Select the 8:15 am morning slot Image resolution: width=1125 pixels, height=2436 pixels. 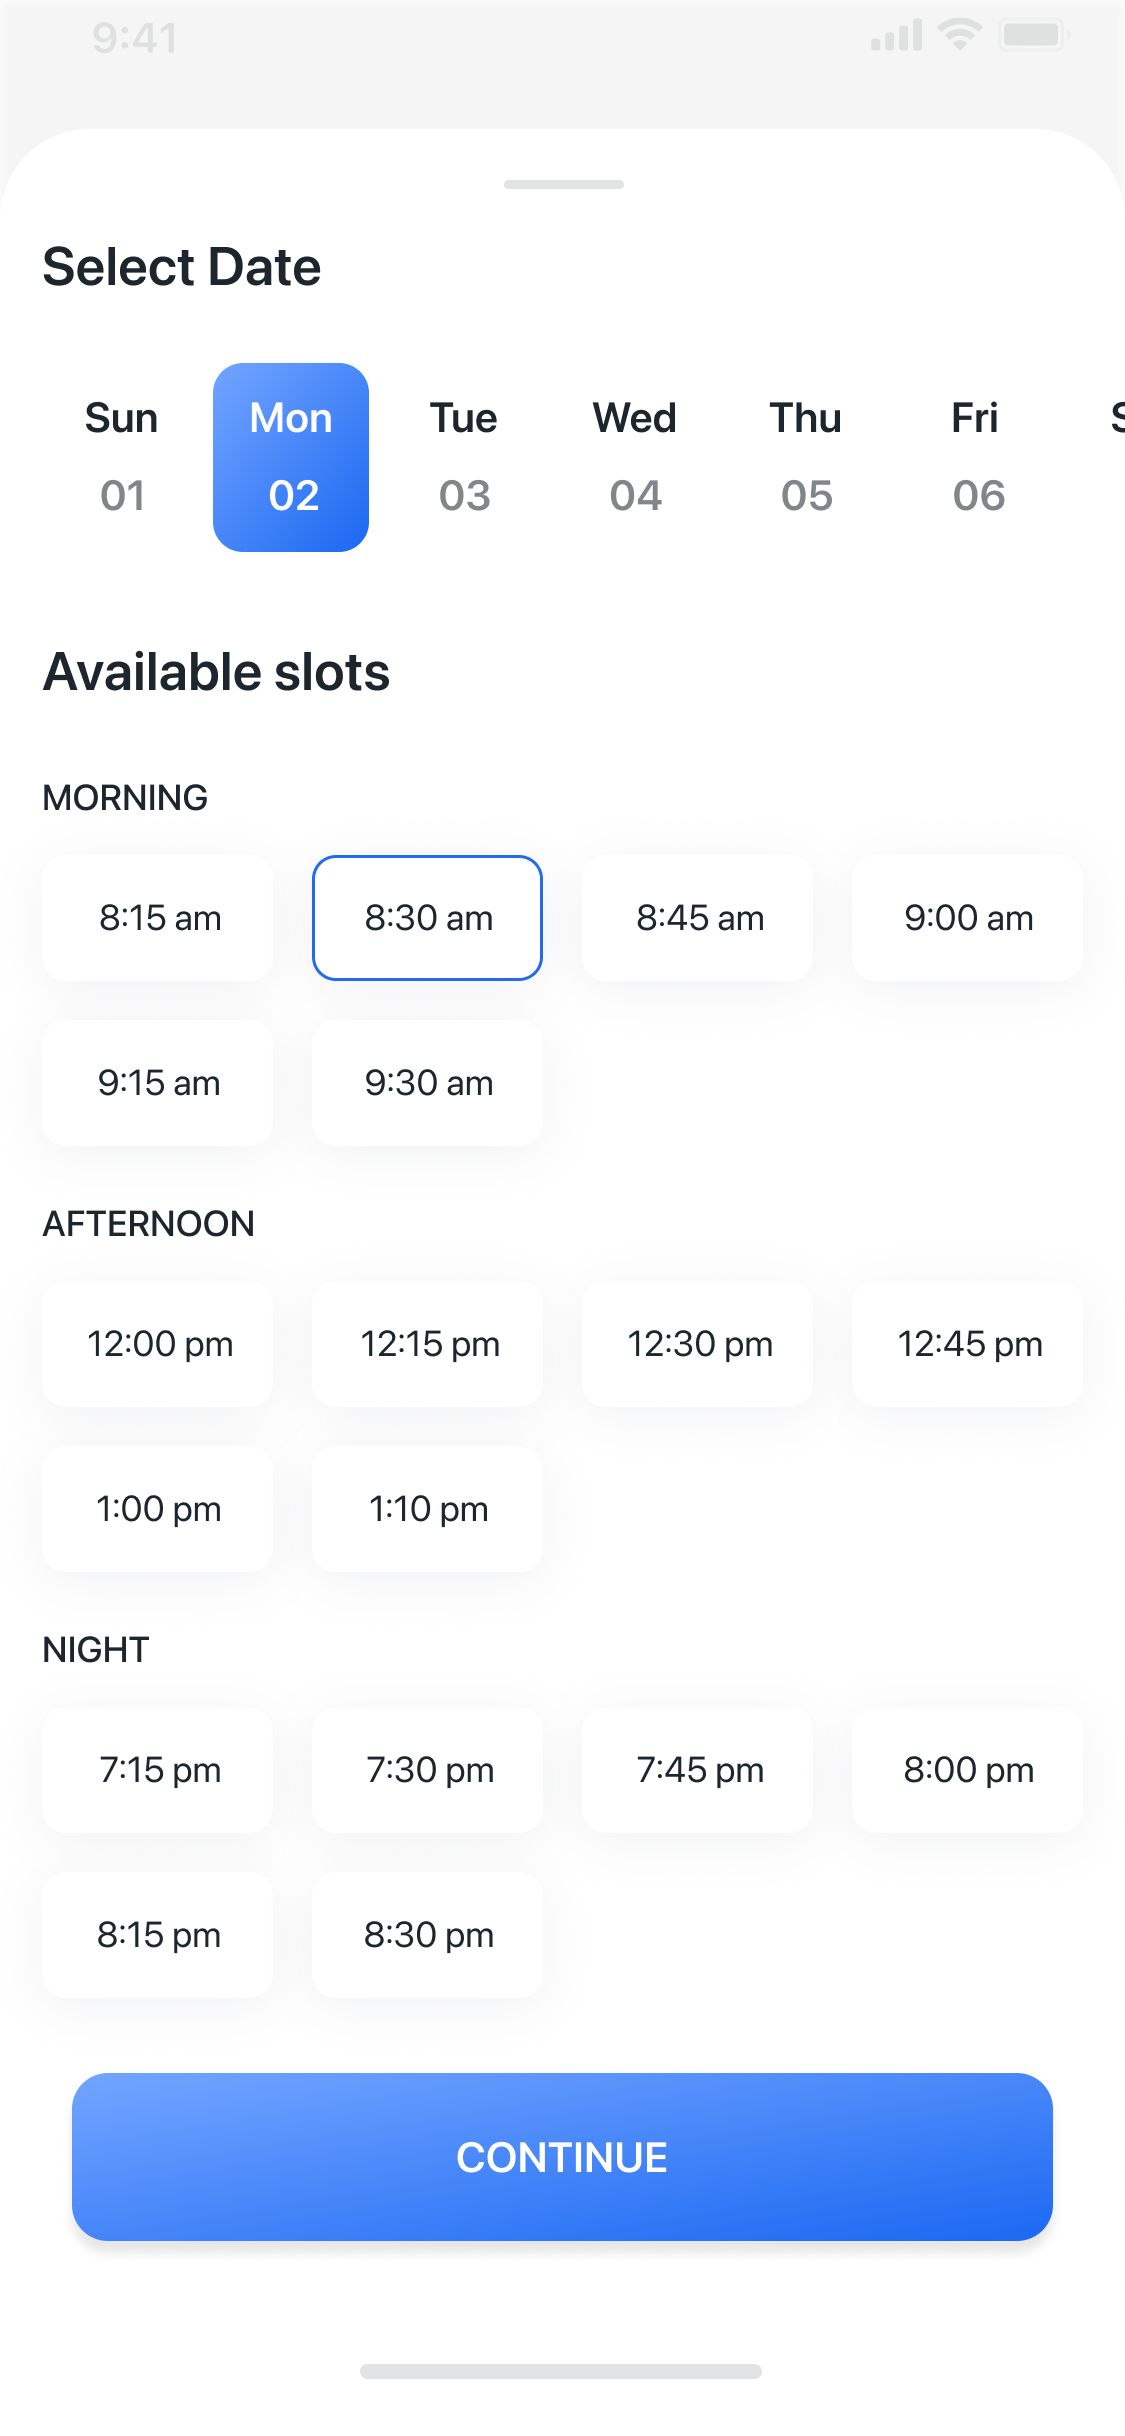[x=158, y=918]
